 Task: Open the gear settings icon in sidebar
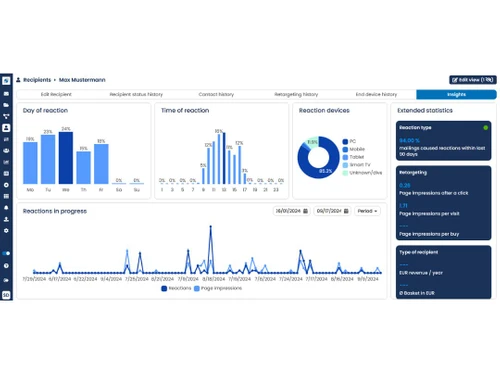click(x=6, y=231)
